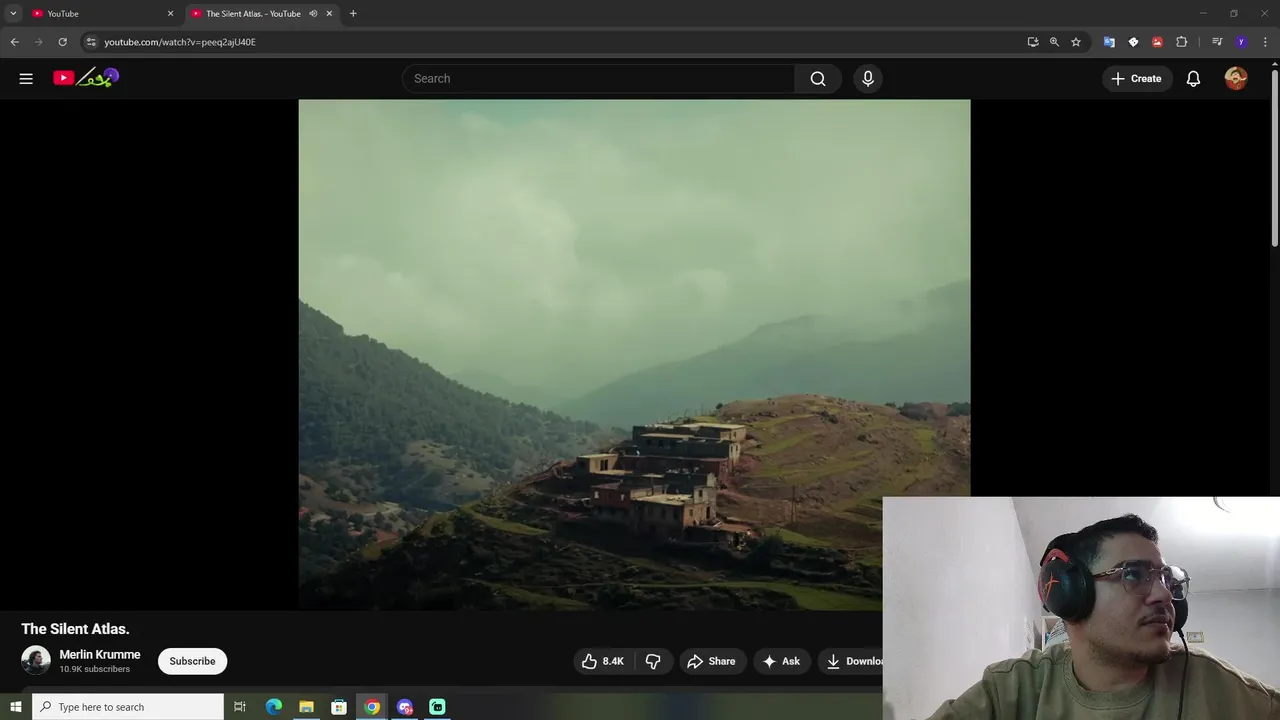Open Merlin Krumme channel avatar
Viewport: 1280px width, 720px height.
[36, 661]
